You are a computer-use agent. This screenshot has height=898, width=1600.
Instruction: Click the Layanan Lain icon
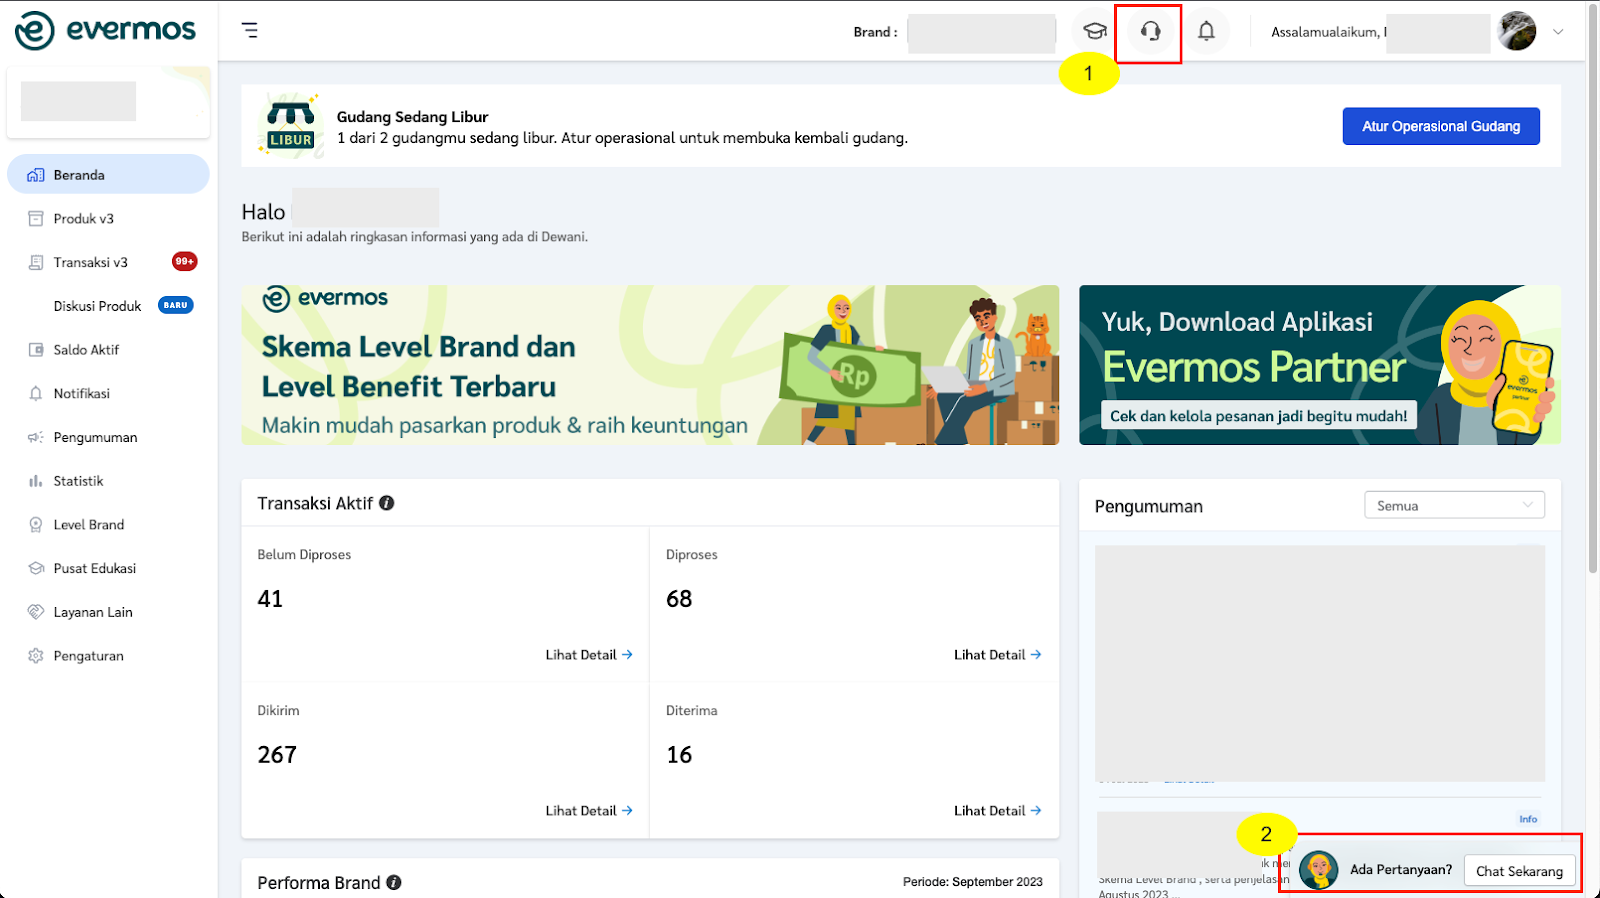[36, 612]
